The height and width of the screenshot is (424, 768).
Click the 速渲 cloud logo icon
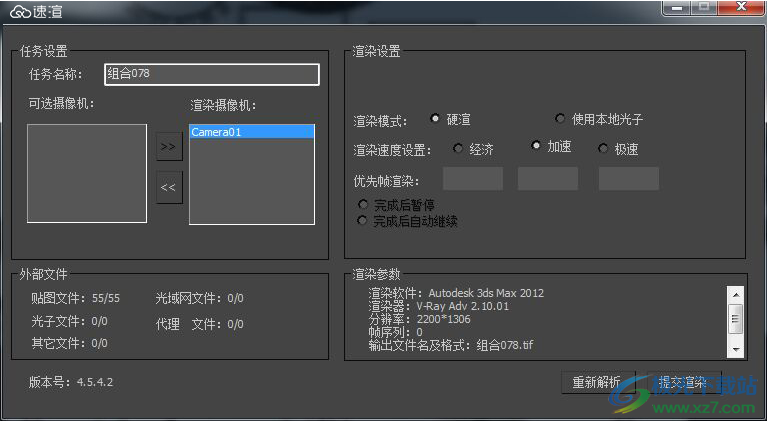click(20, 11)
